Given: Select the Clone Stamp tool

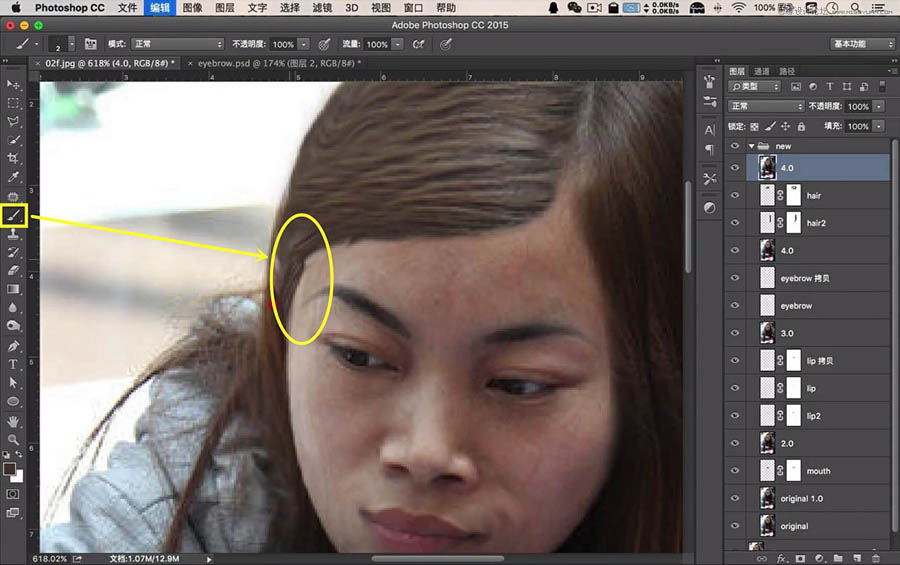Looking at the screenshot, I should pos(13,234).
